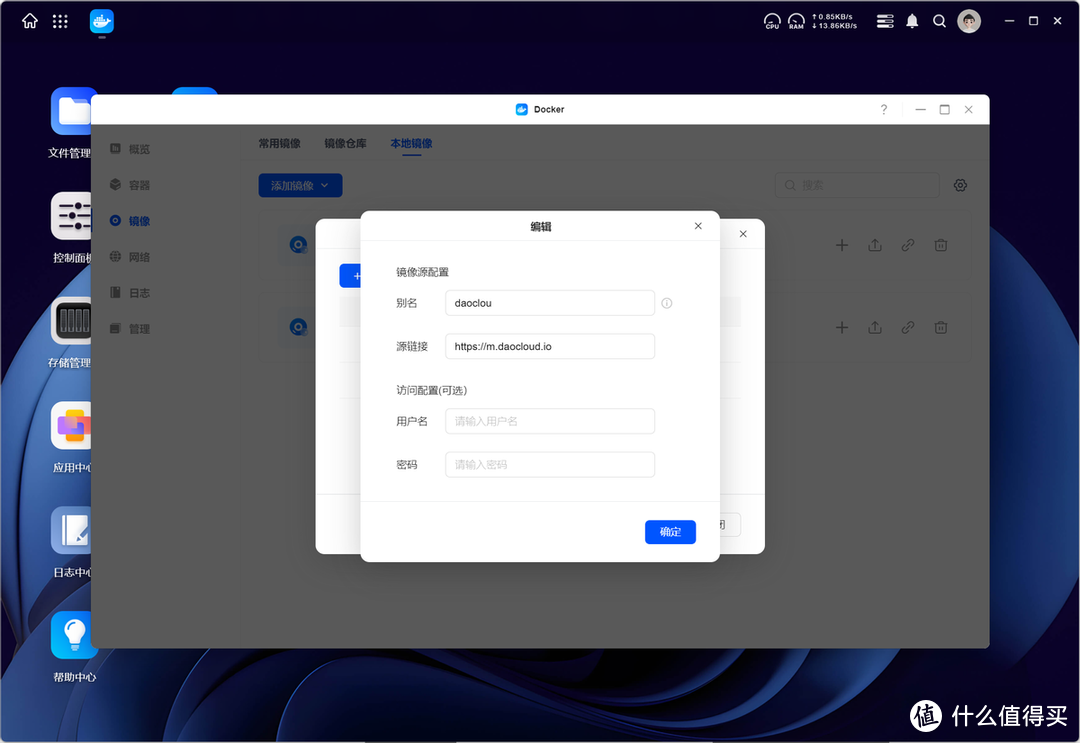The height and width of the screenshot is (743, 1080).
Task: Copy the image link via chain icon
Action: [x=907, y=245]
